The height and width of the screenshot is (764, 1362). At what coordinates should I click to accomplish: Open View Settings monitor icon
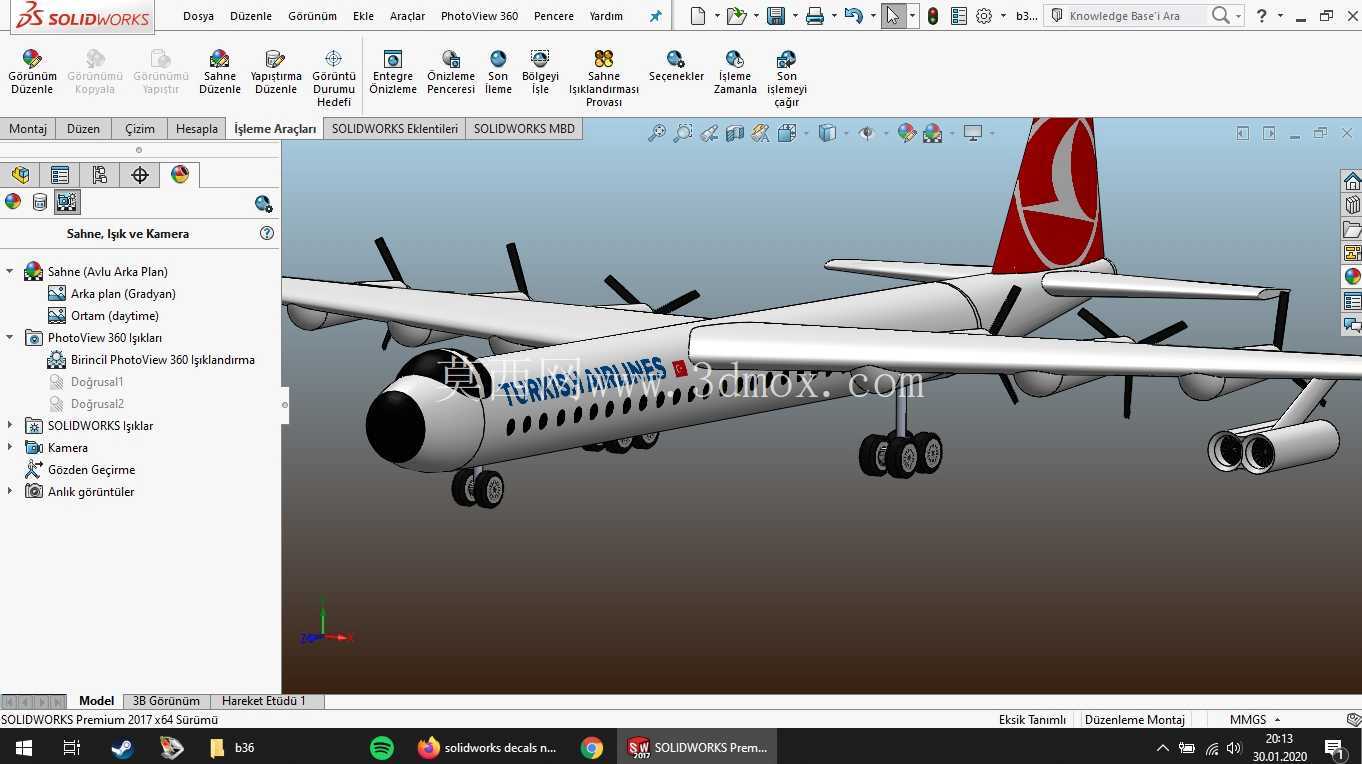(x=973, y=132)
